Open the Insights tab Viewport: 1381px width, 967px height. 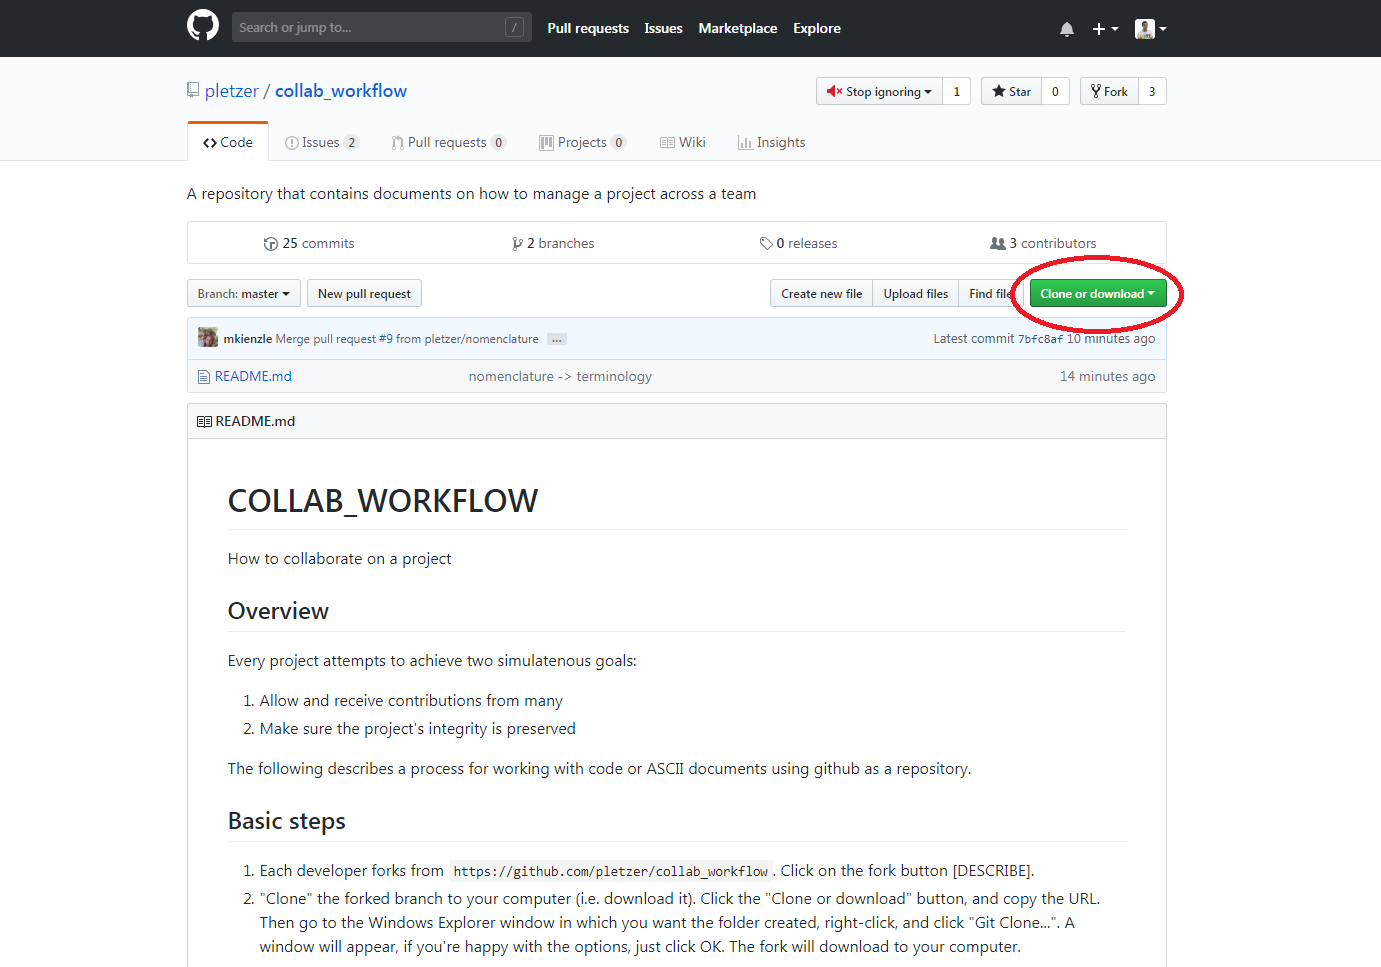pyautogui.click(x=771, y=142)
